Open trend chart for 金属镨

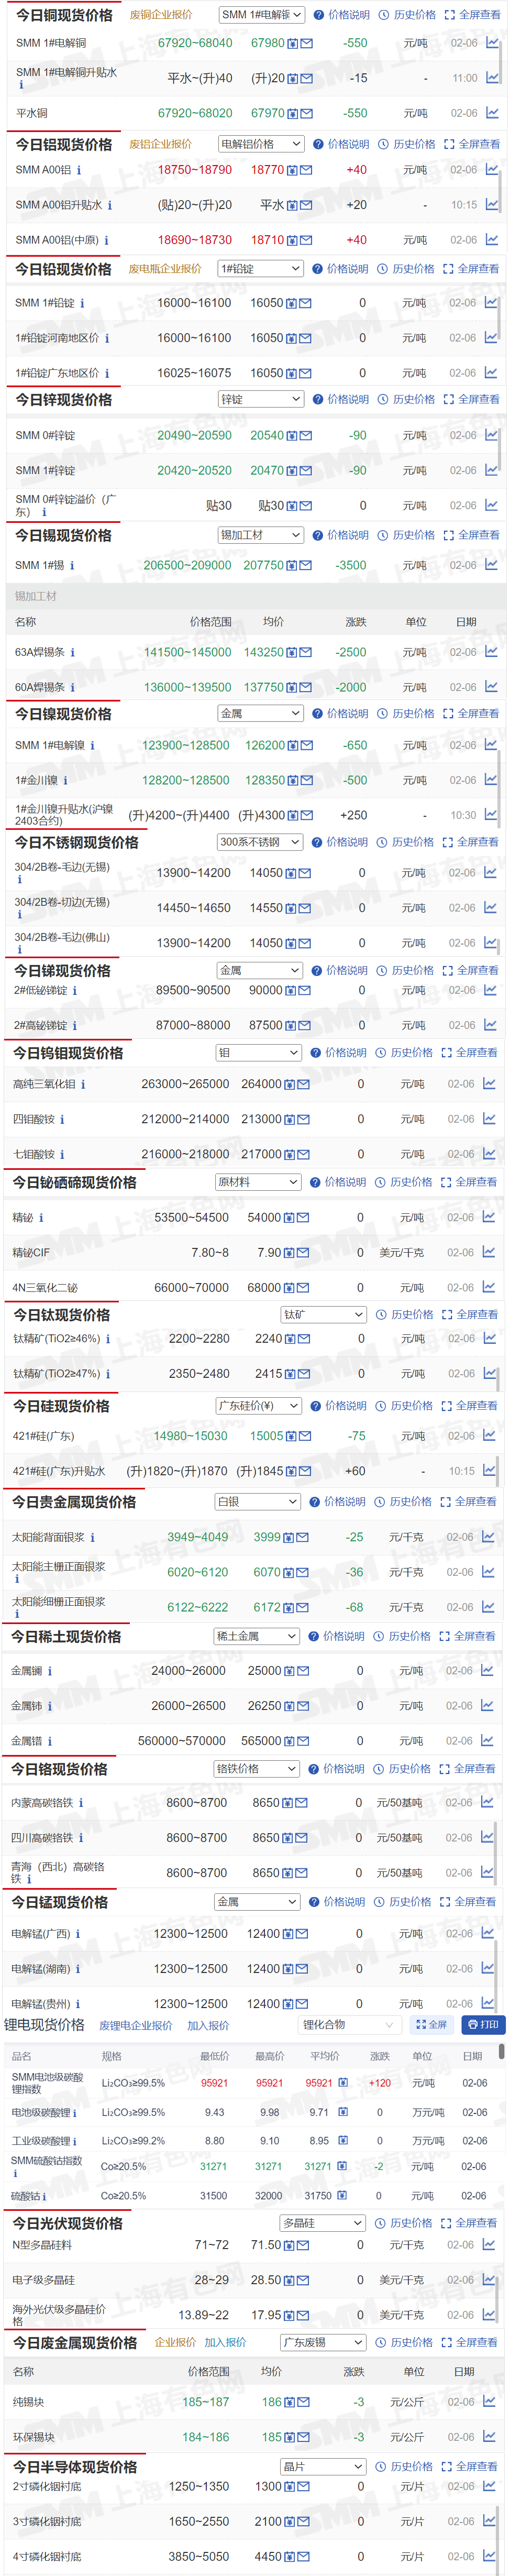point(488,1741)
